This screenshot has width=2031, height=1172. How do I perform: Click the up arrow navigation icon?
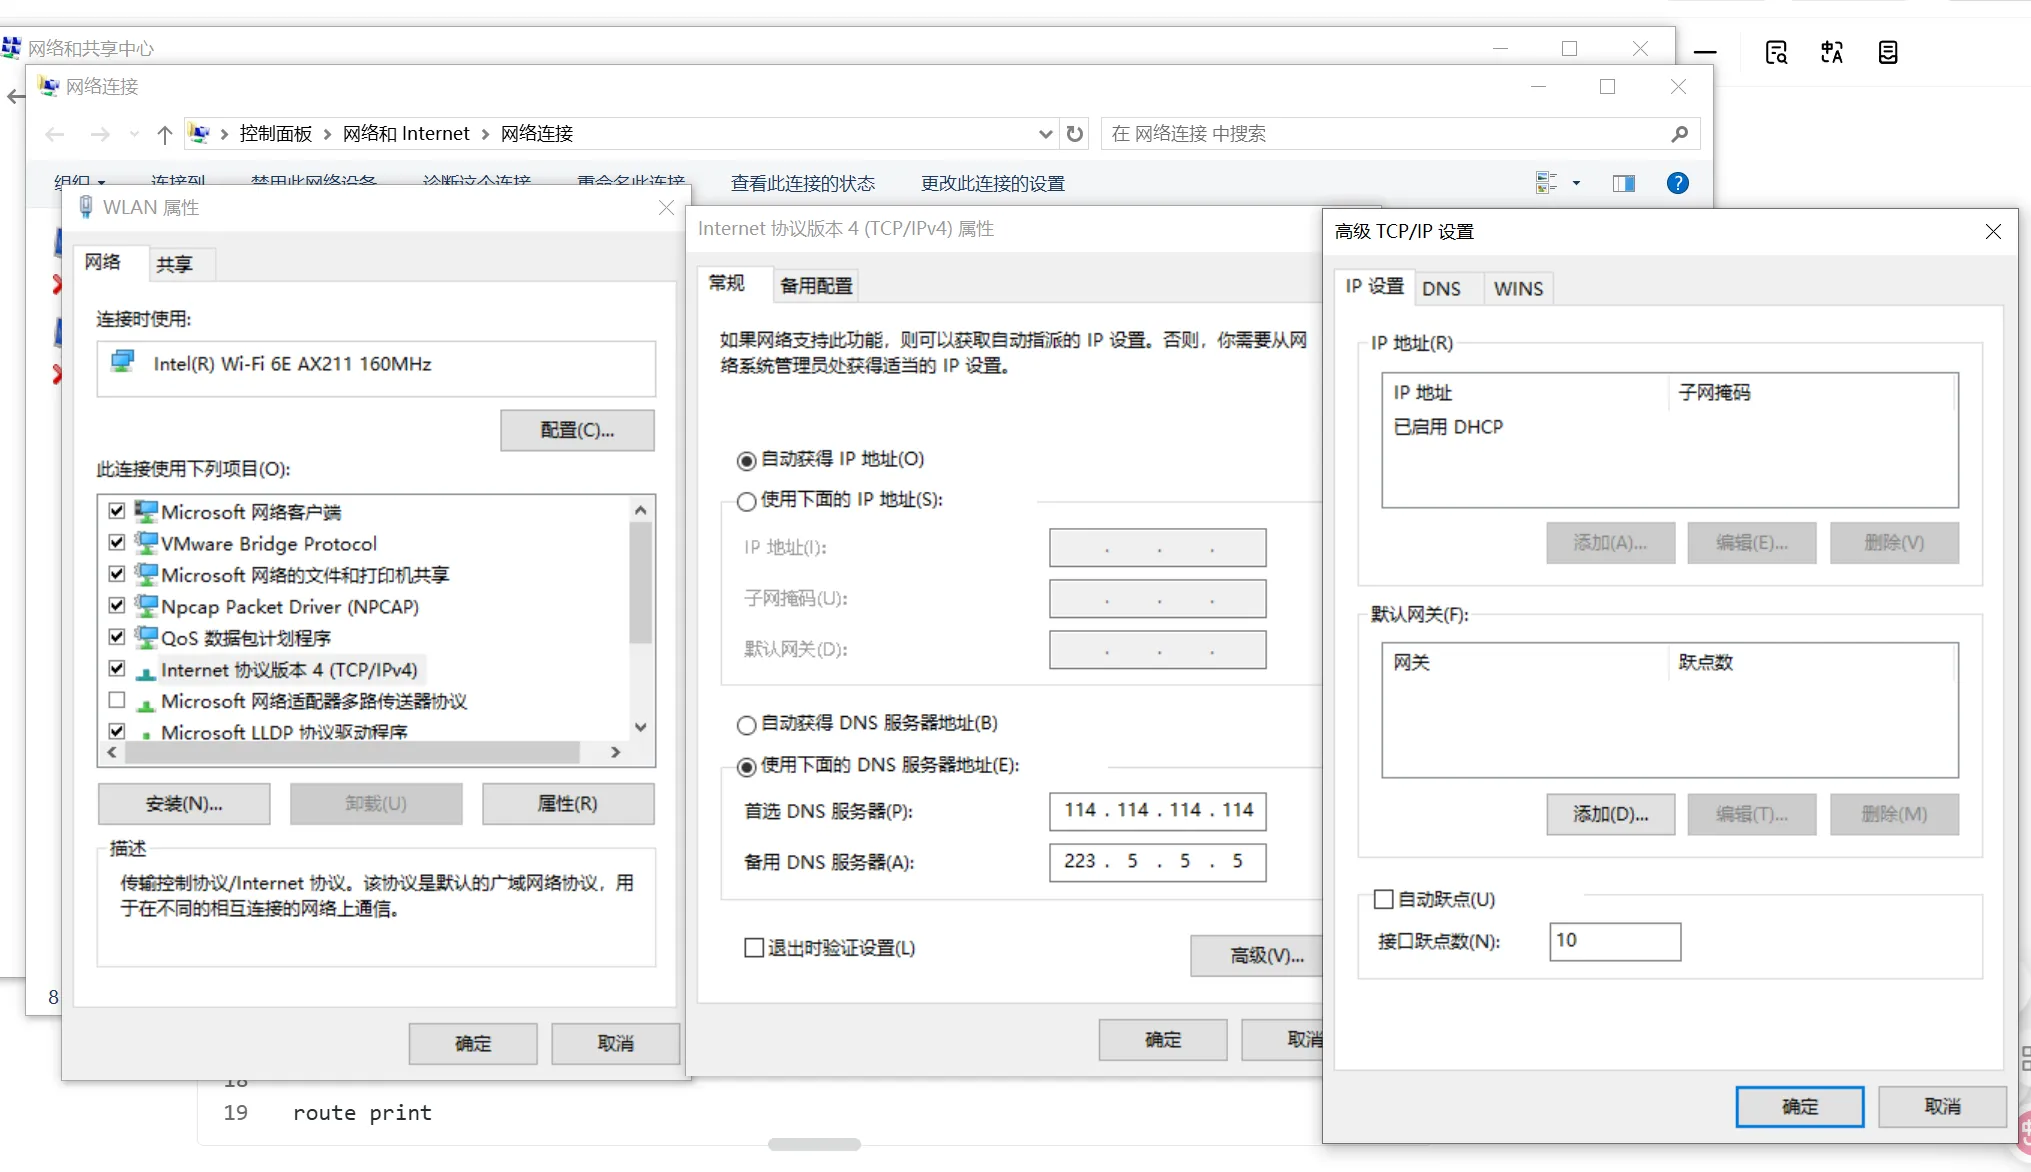[165, 134]
